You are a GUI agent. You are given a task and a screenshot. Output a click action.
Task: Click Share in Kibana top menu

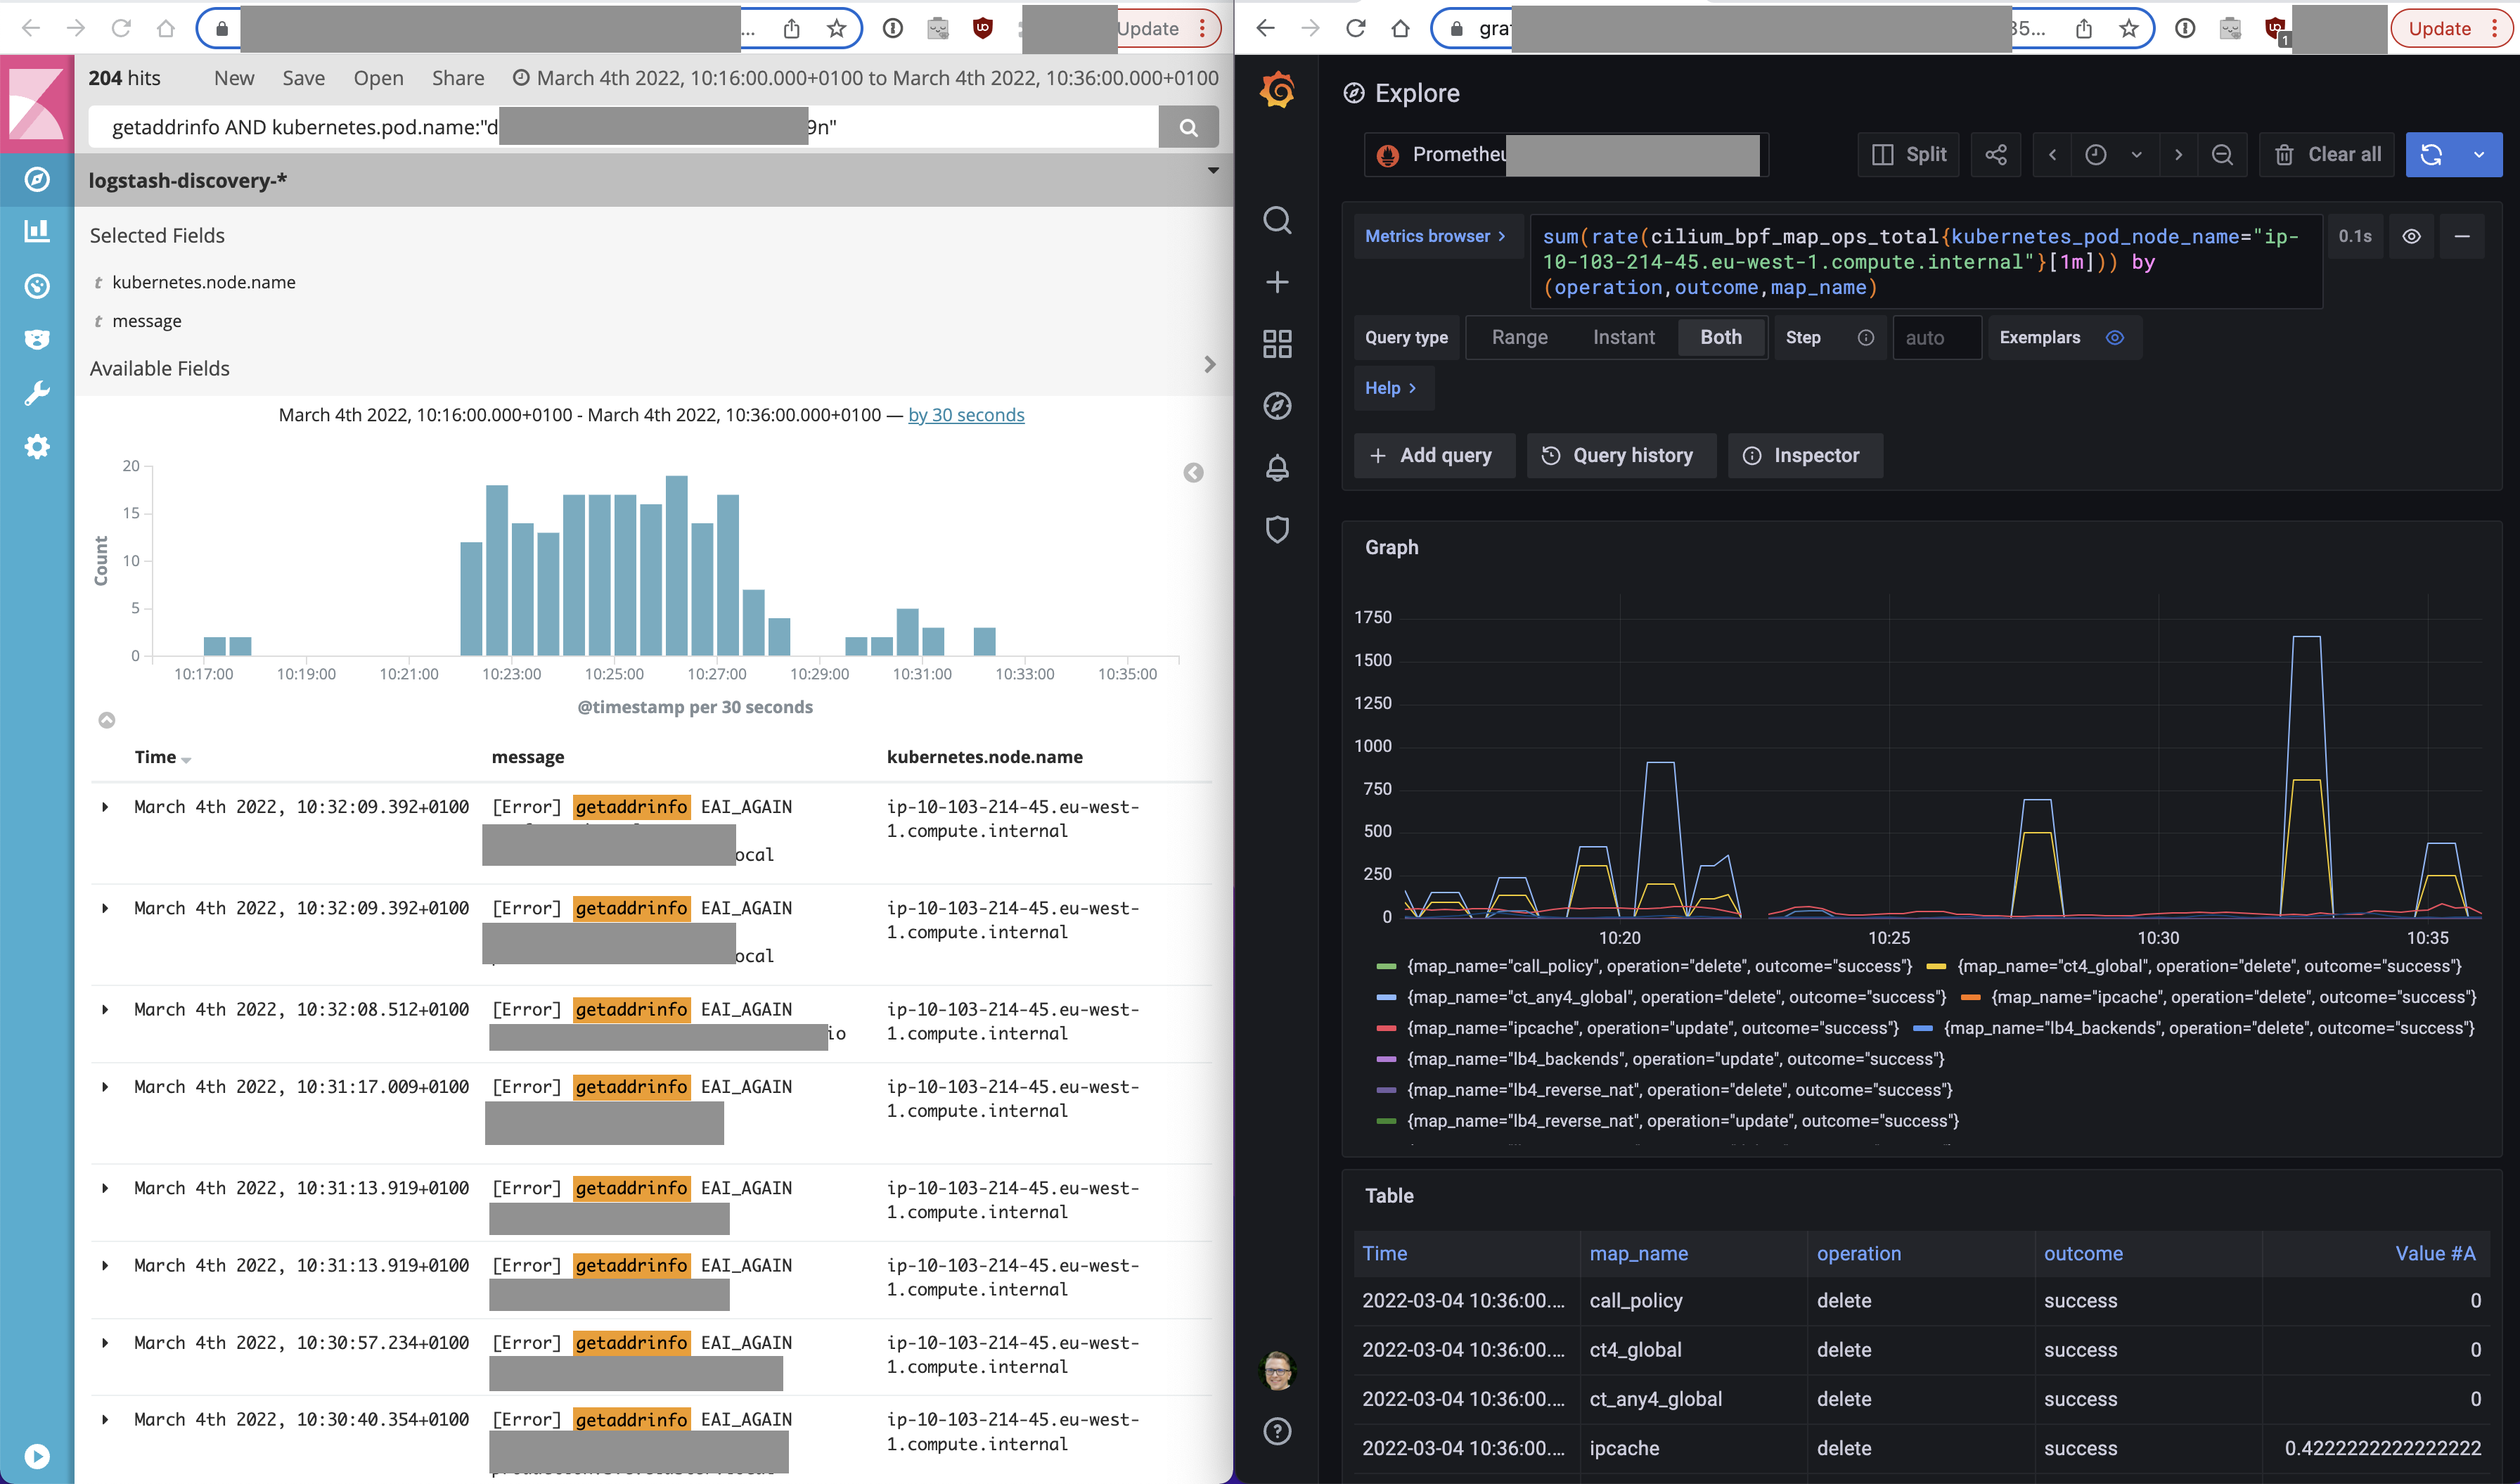point(458,78)
